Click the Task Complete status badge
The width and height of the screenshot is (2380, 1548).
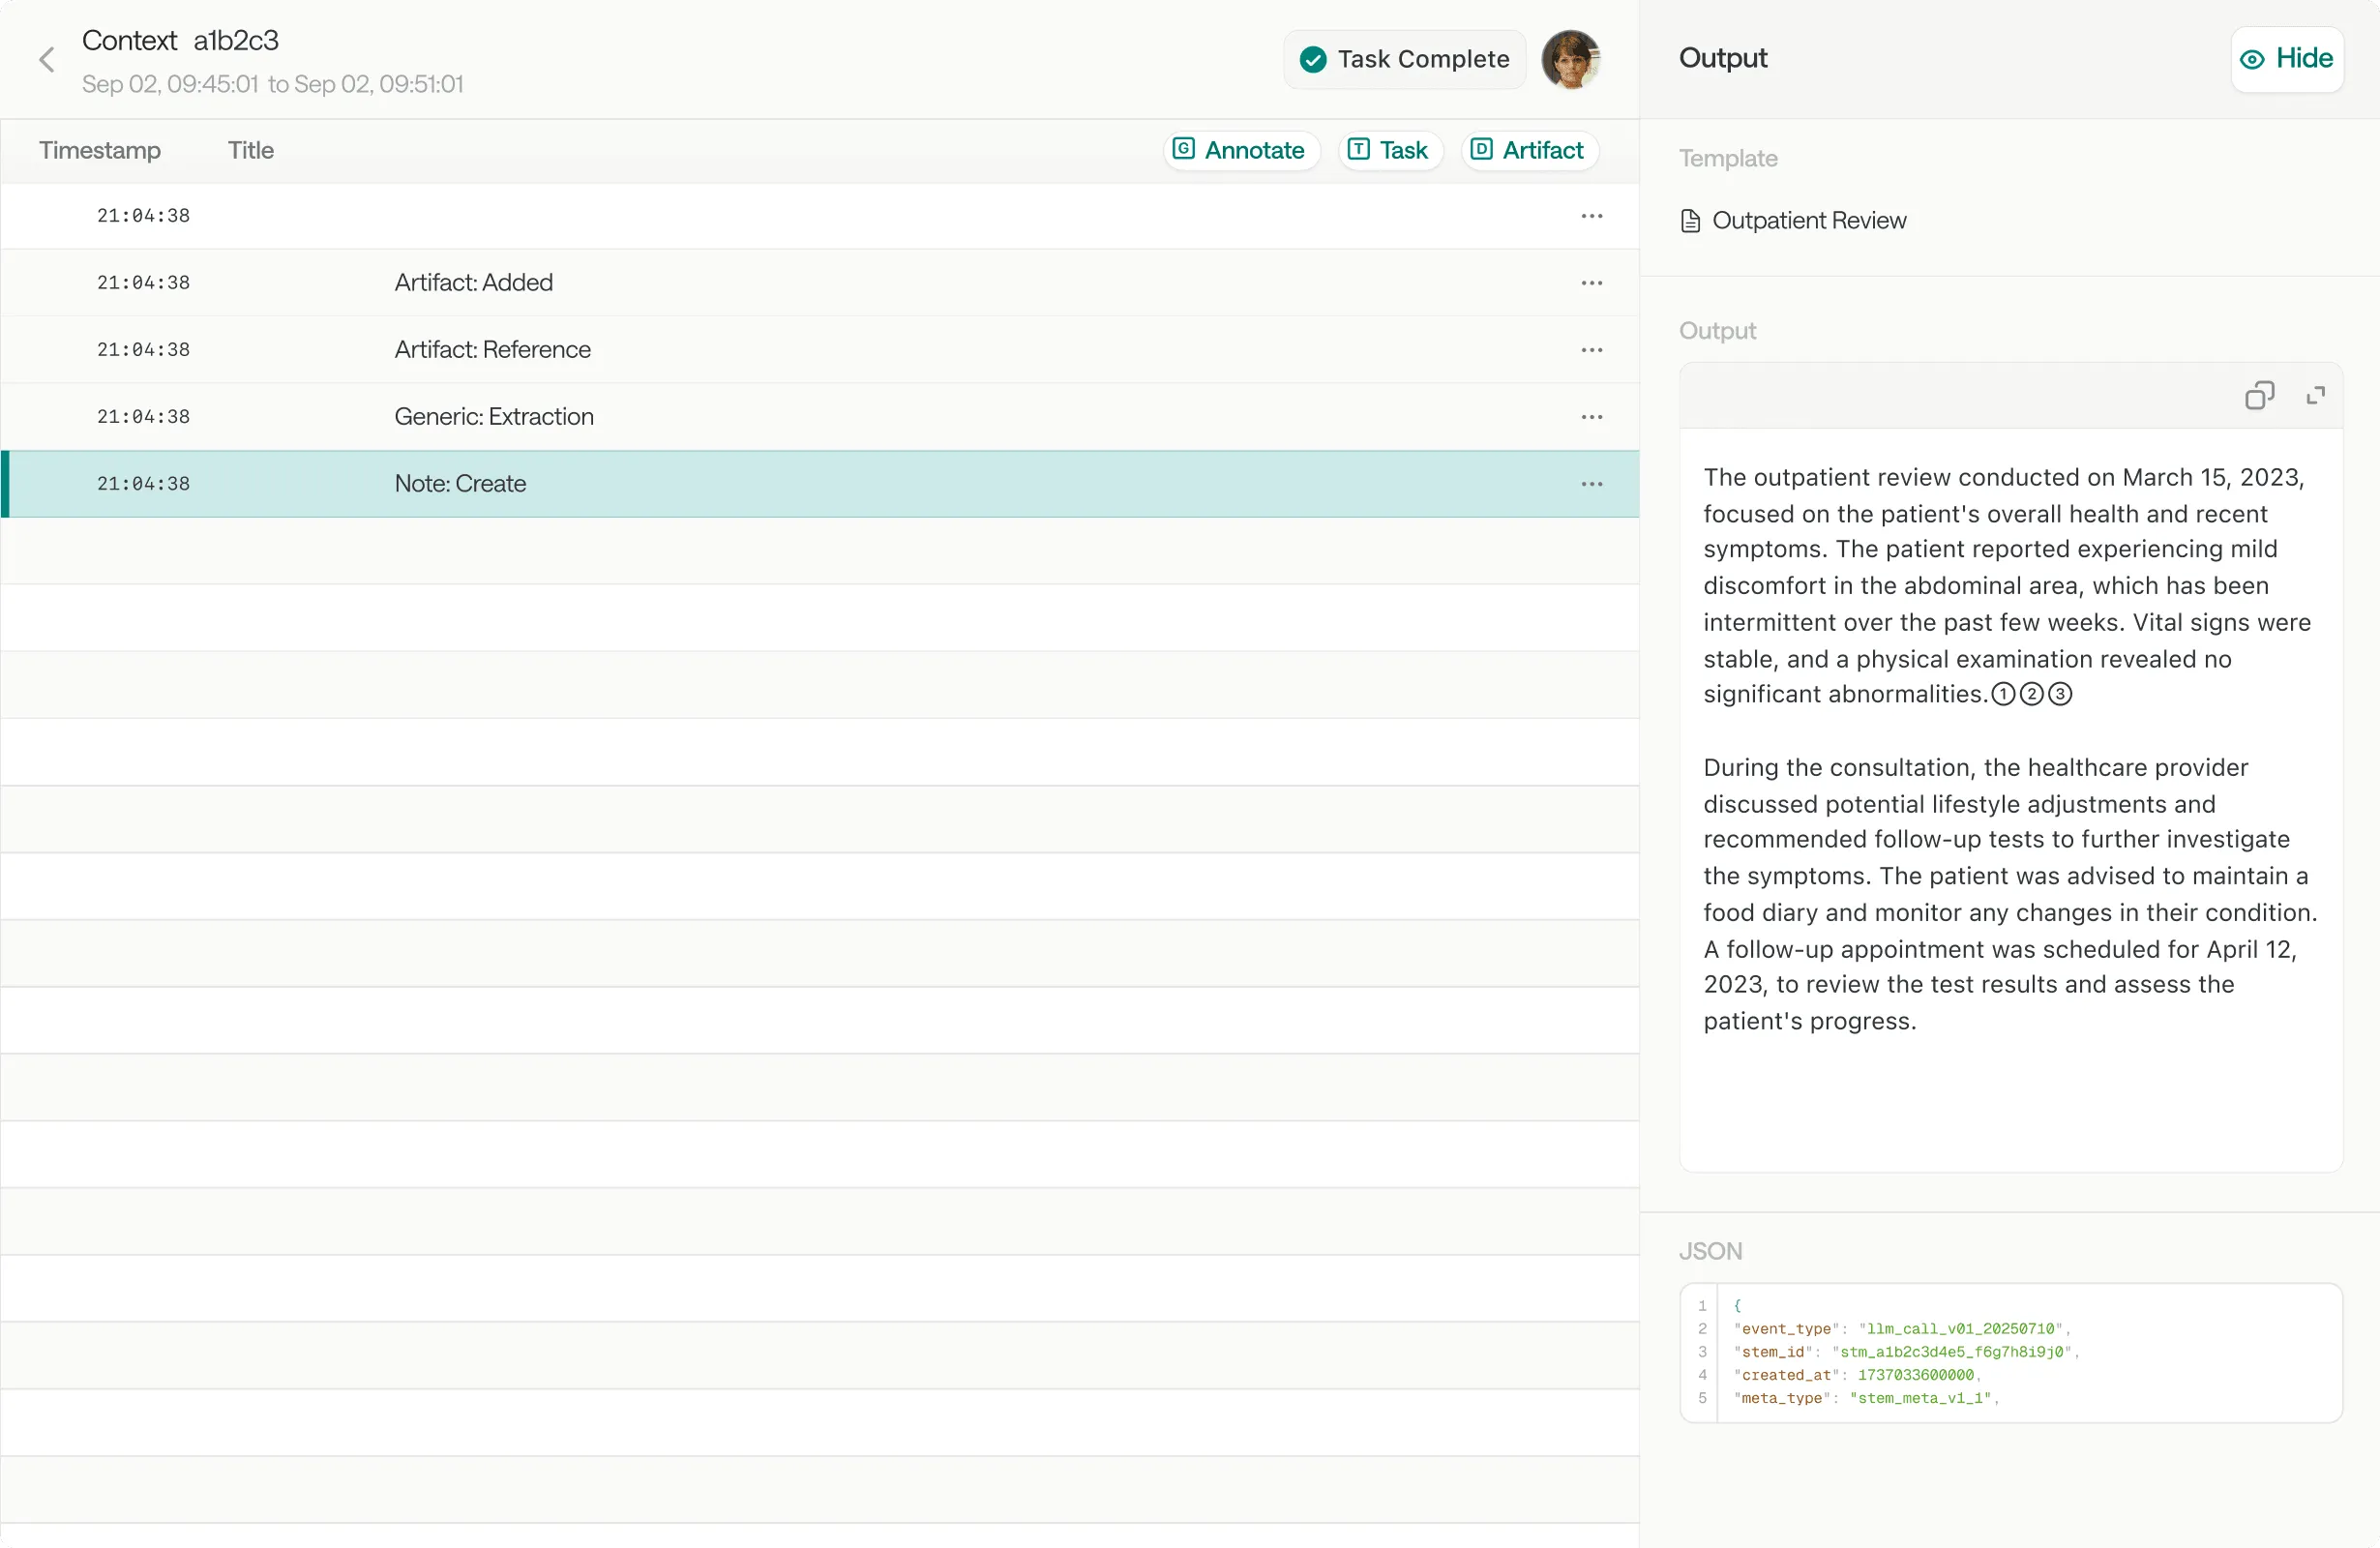(x=1404, y=60)
